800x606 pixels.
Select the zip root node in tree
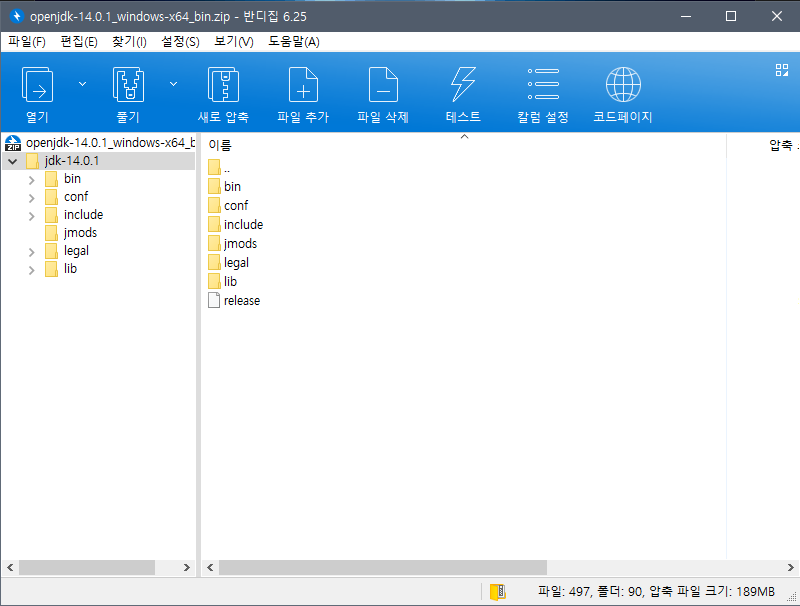100,143
